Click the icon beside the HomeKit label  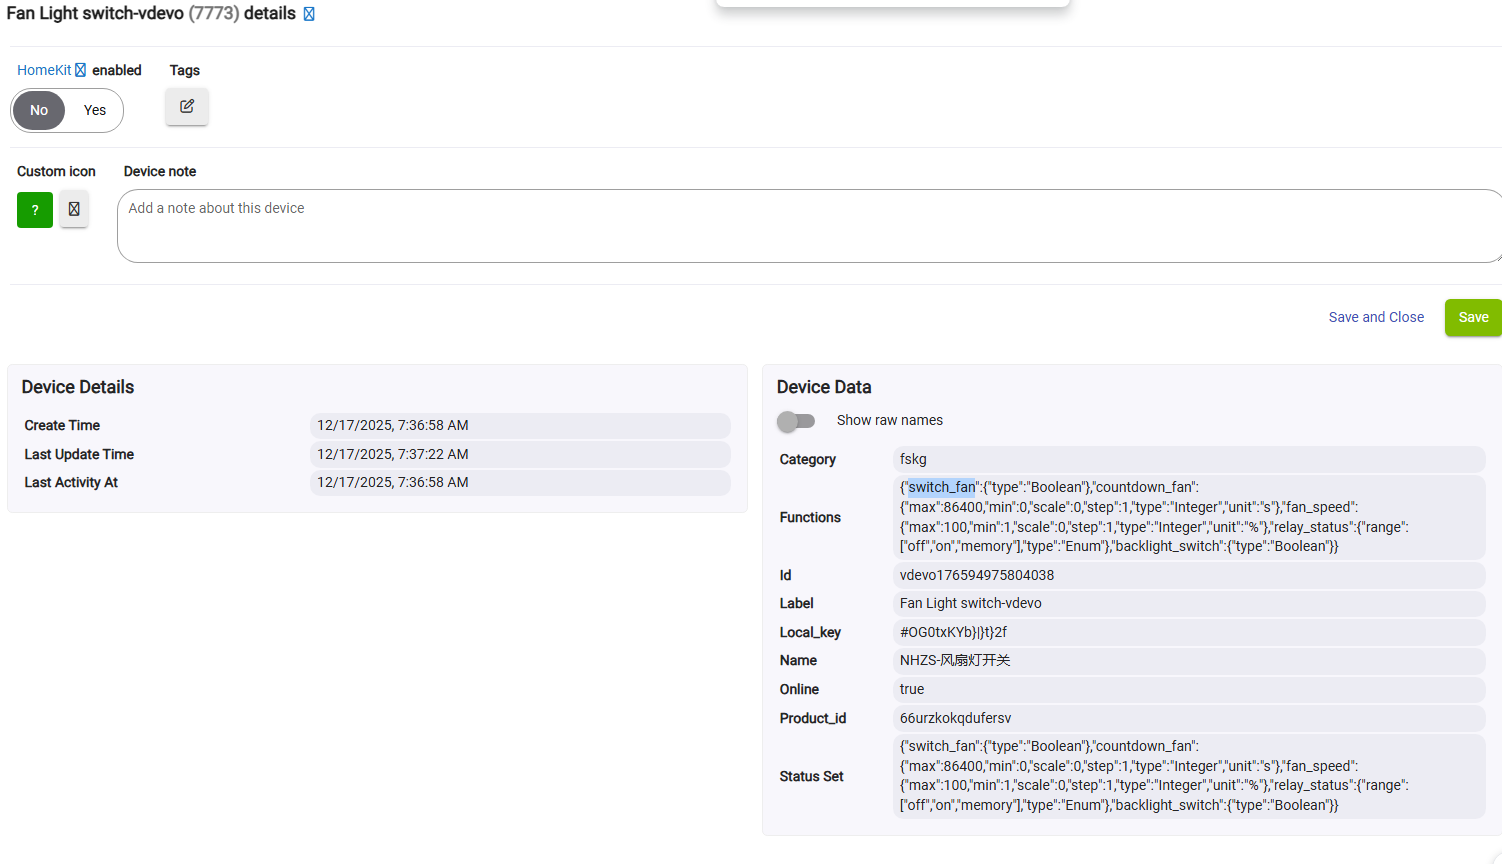pyautogui.click(x=81, y=70)
